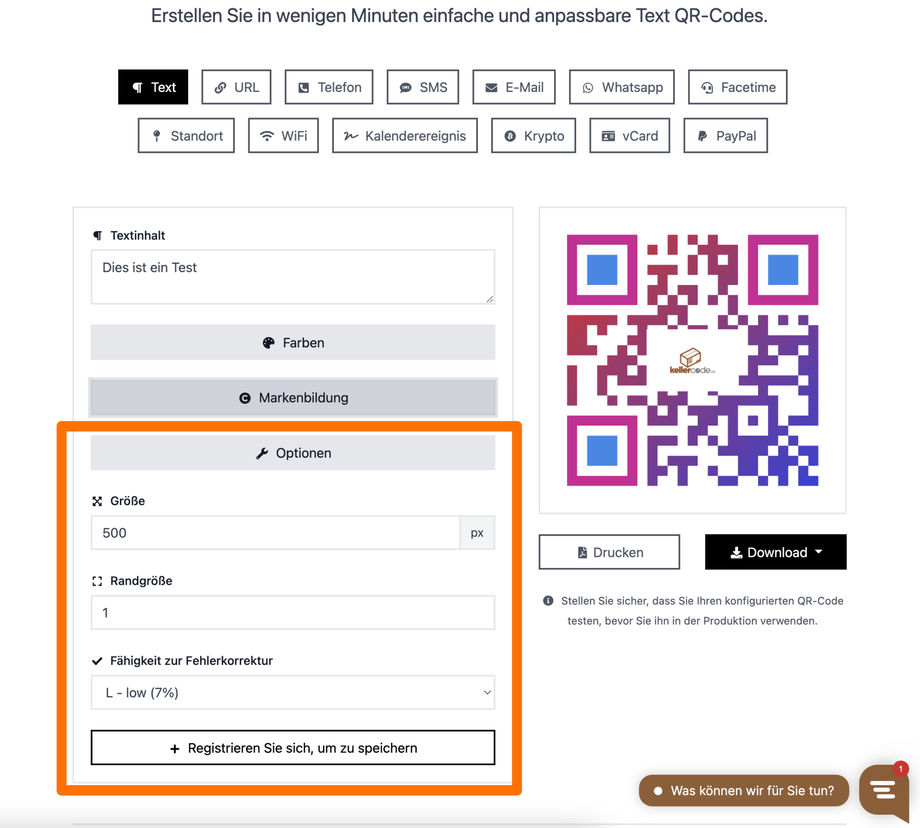
Task: Click the generated QR code preview image
Action: coord(692,360)
